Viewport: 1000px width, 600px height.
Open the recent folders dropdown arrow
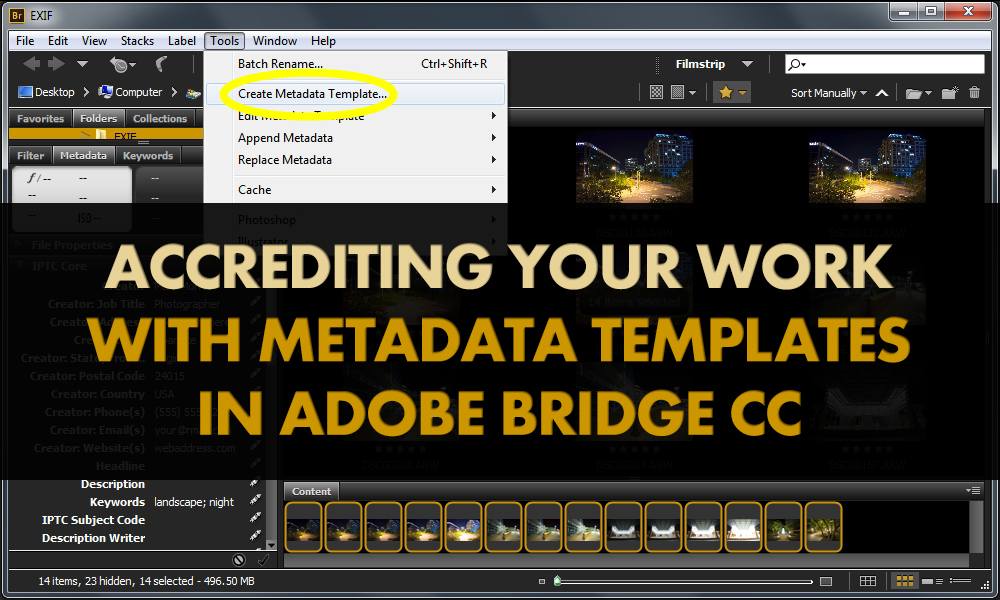(928, 93)
